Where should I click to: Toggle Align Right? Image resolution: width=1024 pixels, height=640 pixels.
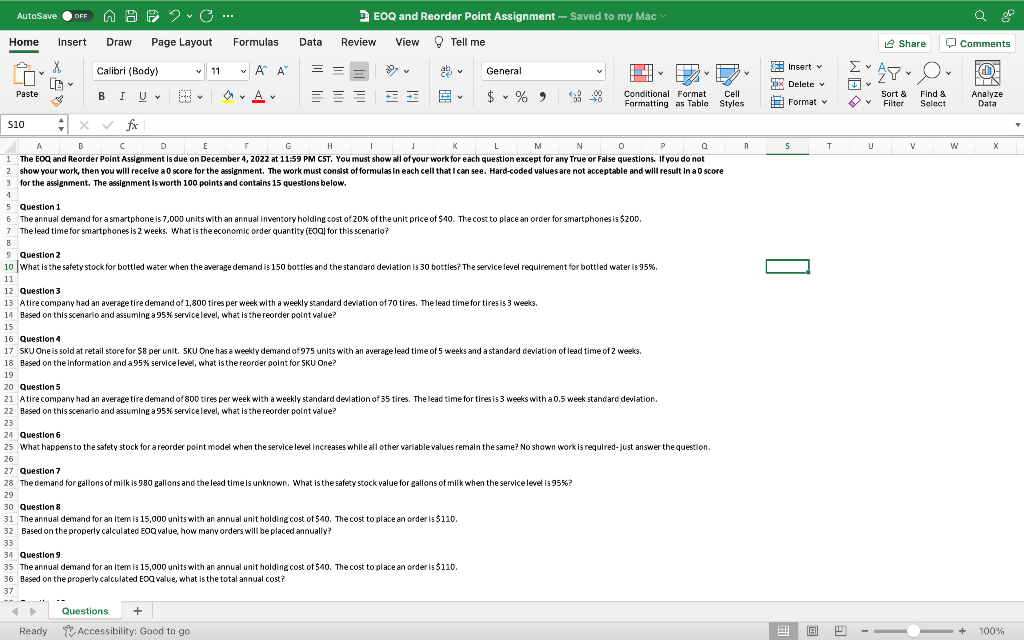click(359, 97)
